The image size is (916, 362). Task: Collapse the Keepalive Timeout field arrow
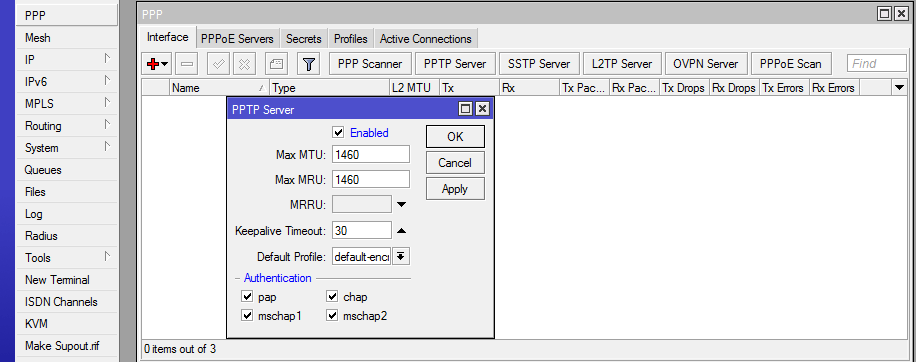coord(401,231)
